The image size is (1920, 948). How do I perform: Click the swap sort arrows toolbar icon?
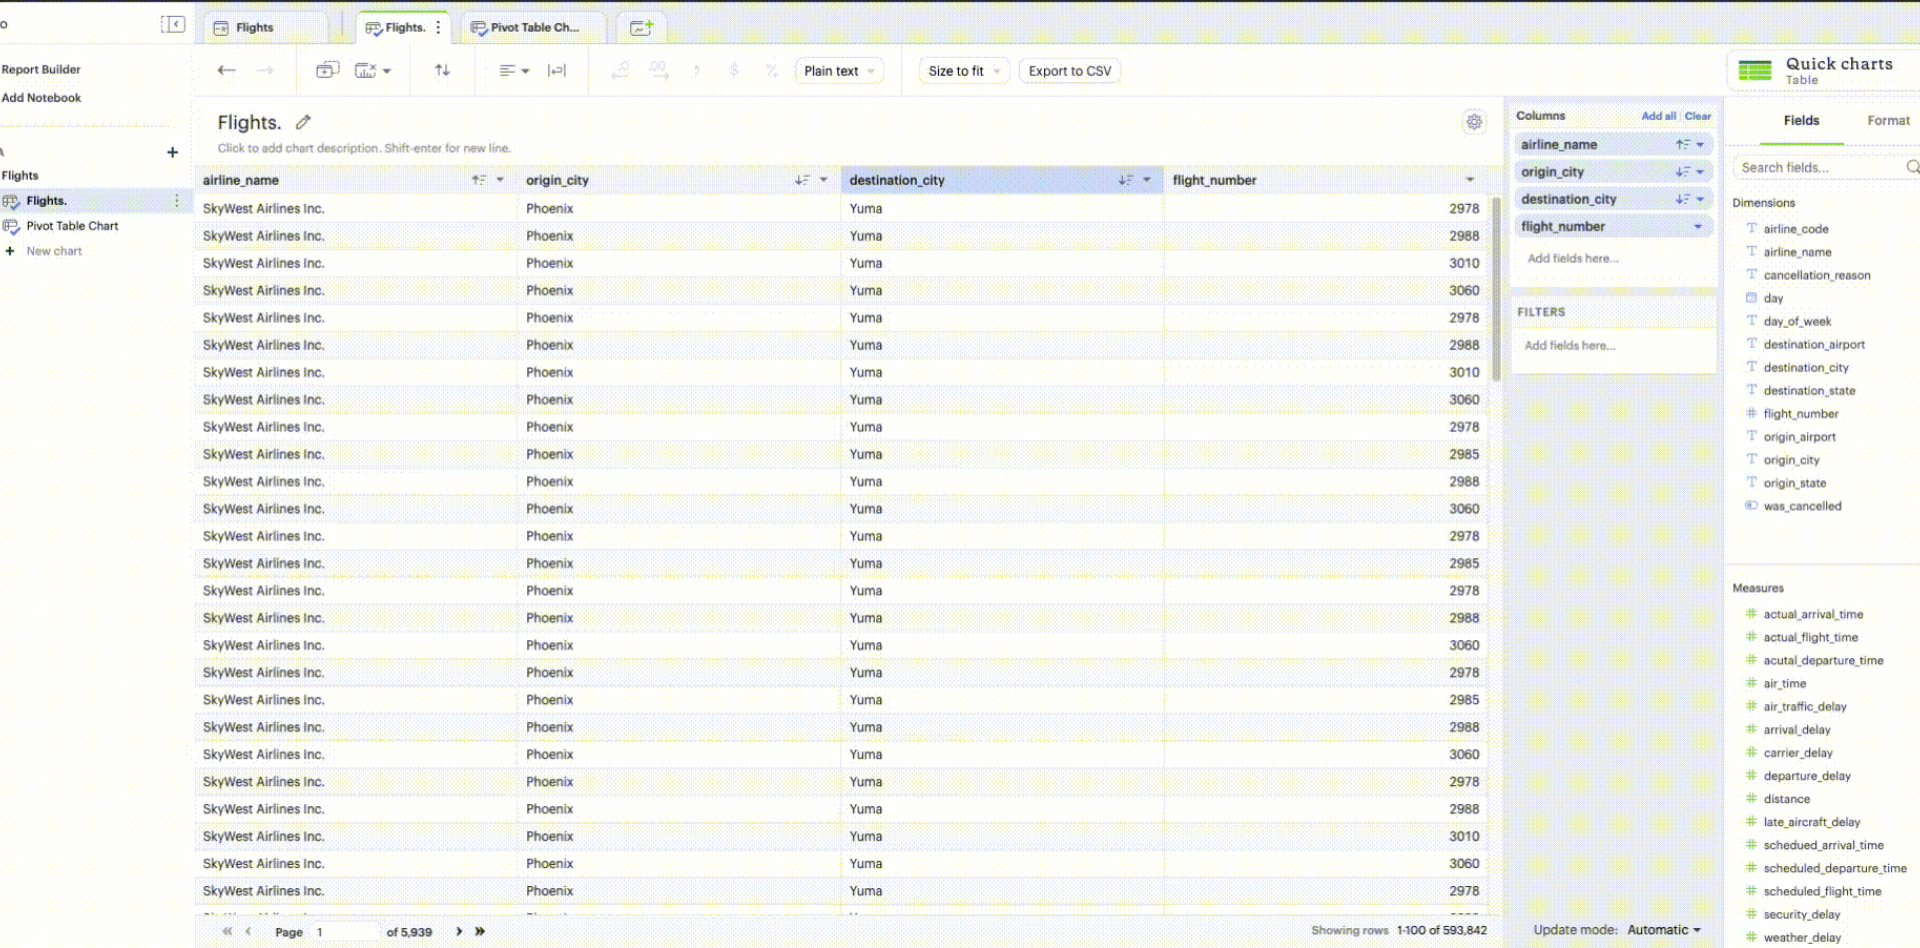click(x=442, y=70)
